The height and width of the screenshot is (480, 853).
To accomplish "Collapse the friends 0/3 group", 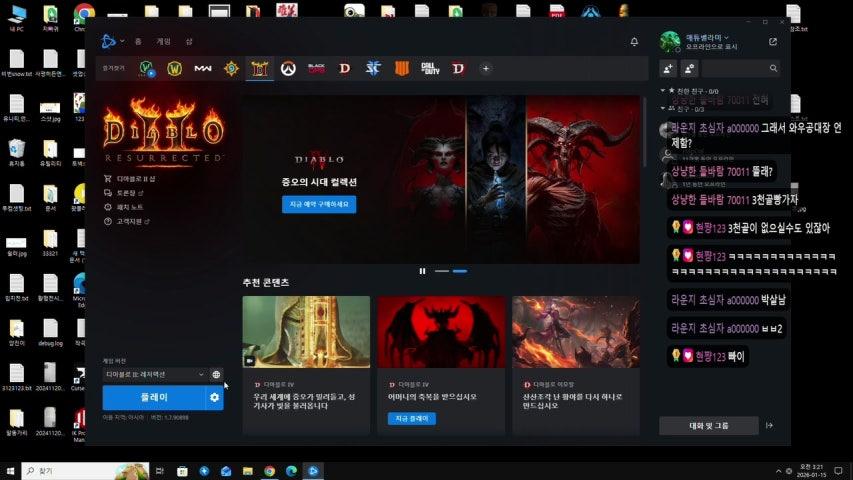I will (663, 109).
